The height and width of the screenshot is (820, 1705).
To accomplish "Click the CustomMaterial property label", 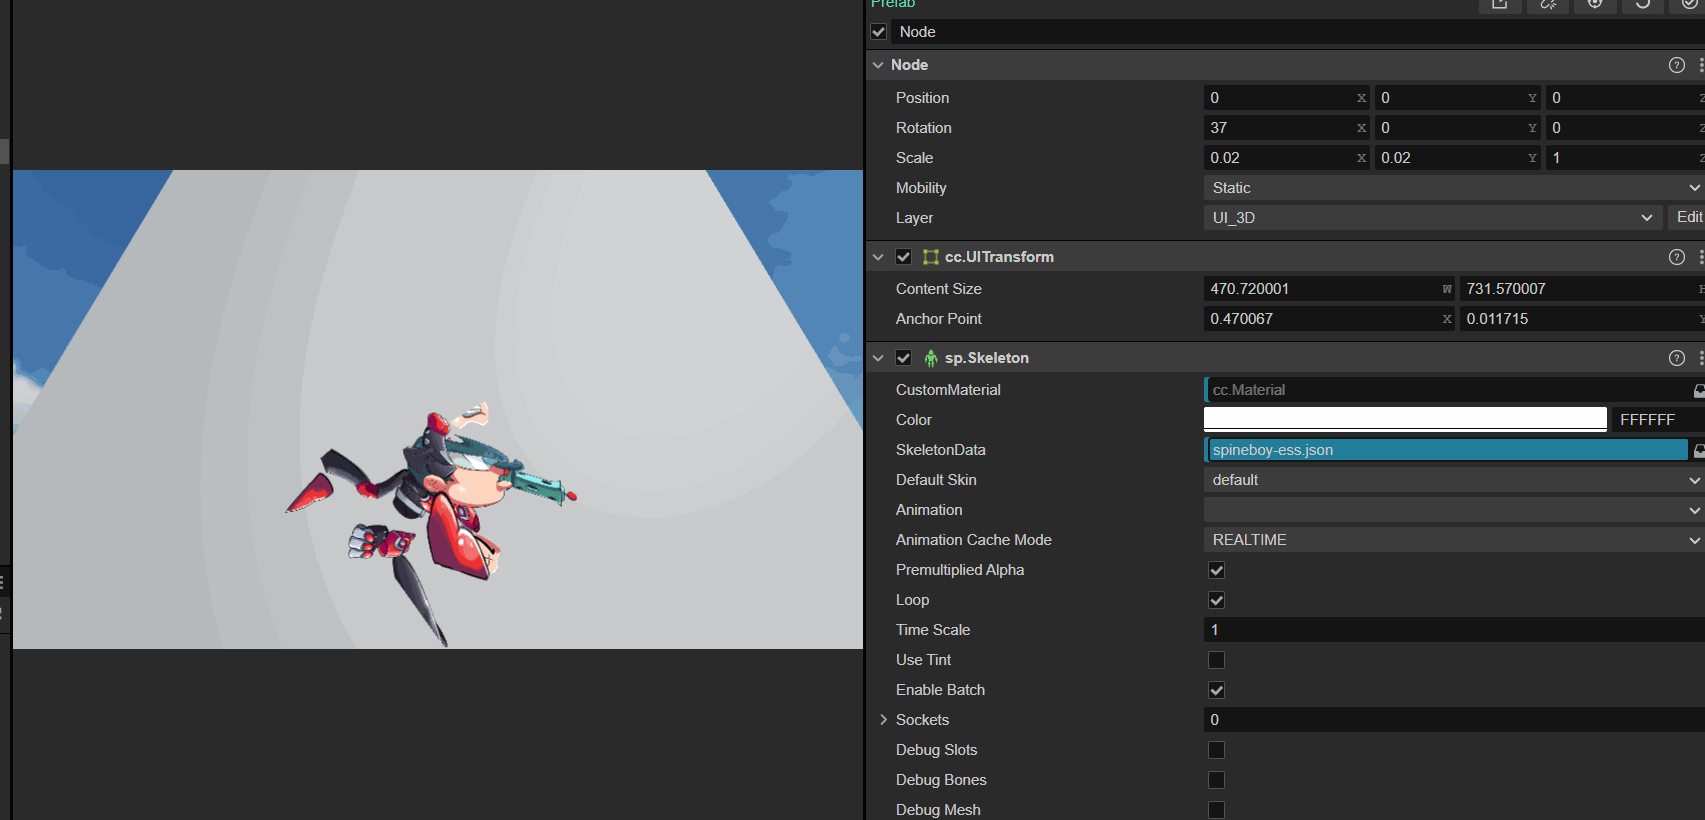I will click(948, 390).
